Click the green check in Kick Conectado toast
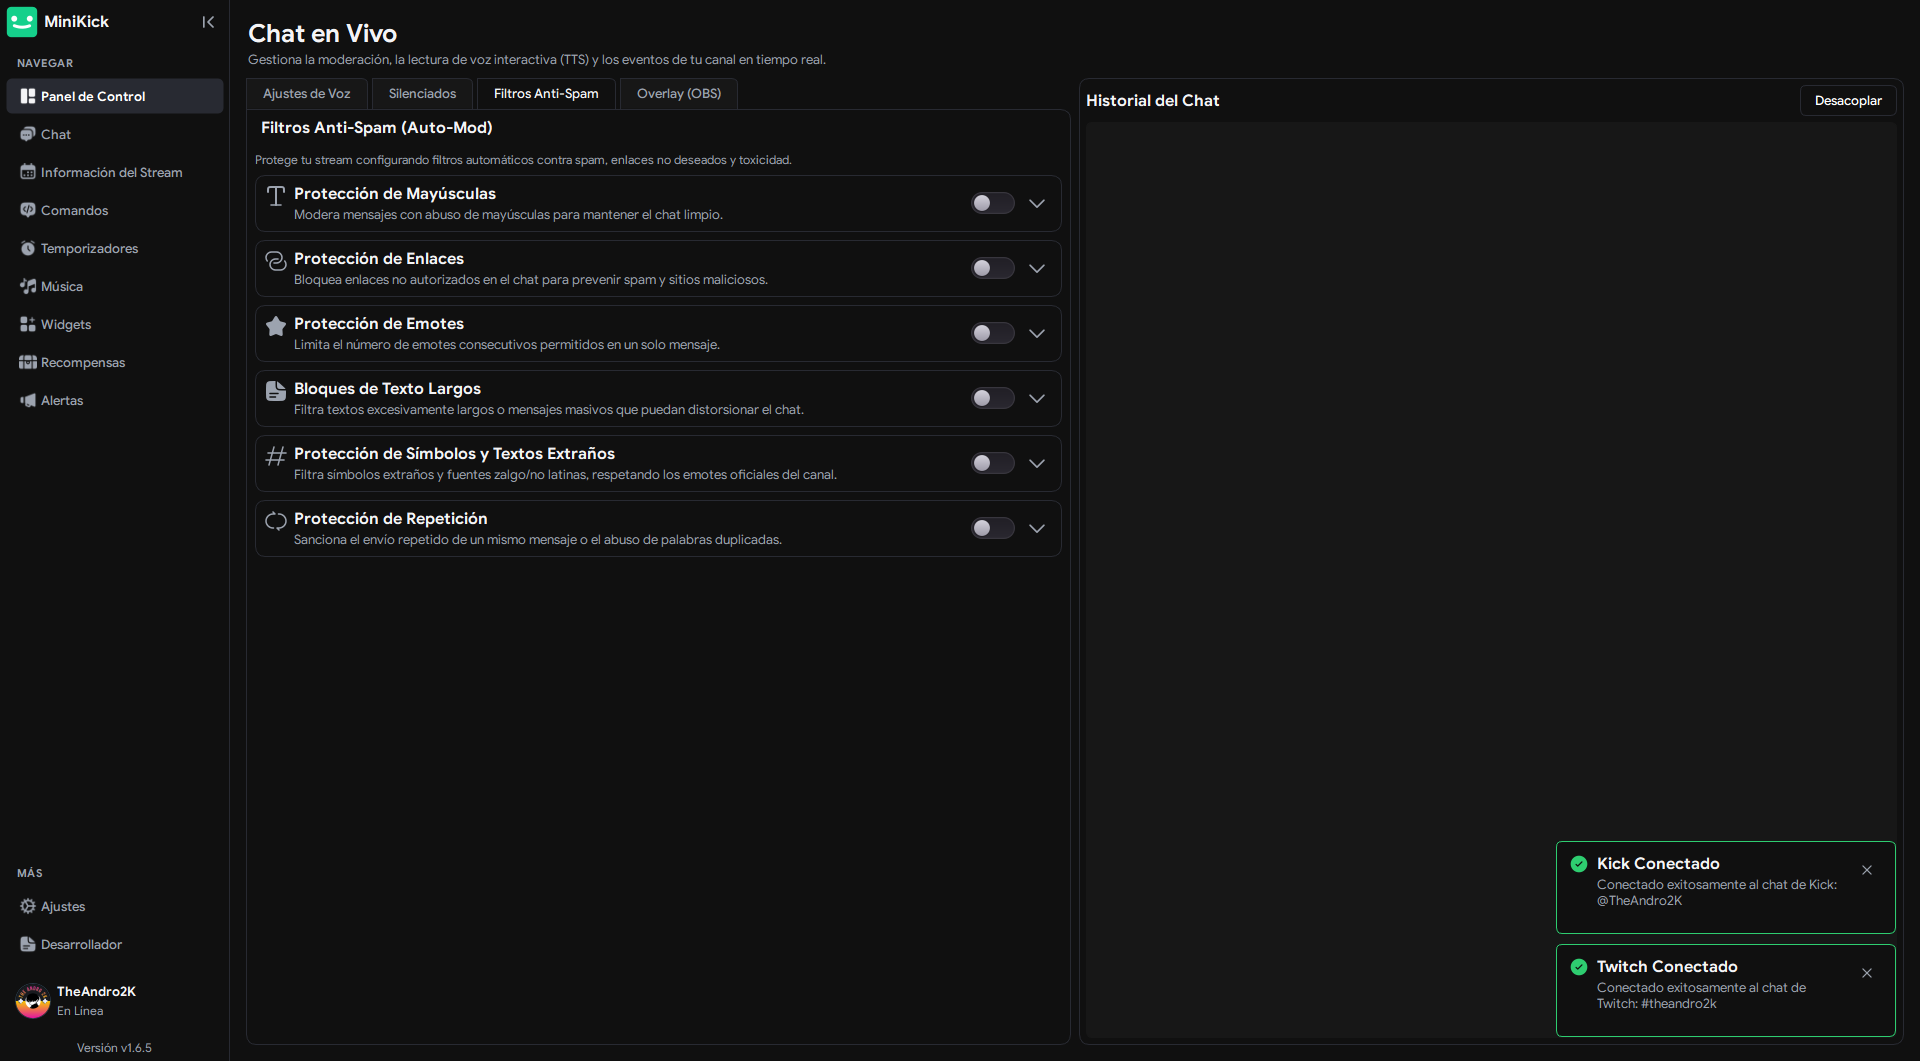 1579,864
